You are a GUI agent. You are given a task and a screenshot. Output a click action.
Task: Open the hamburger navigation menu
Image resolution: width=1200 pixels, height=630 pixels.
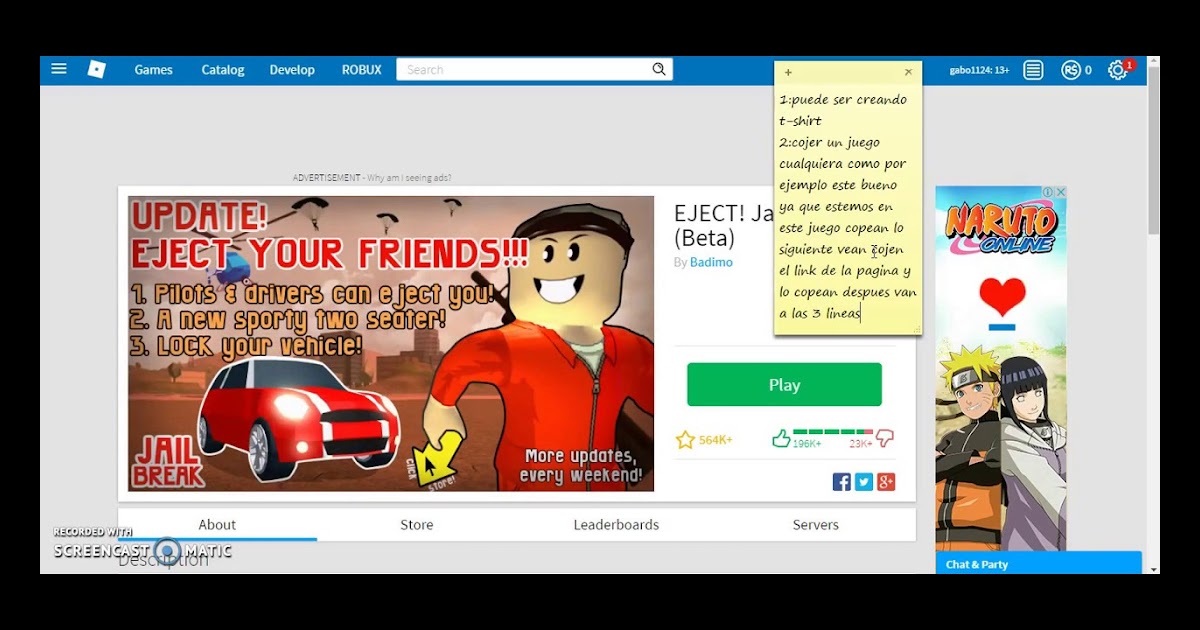coord(59,69)
